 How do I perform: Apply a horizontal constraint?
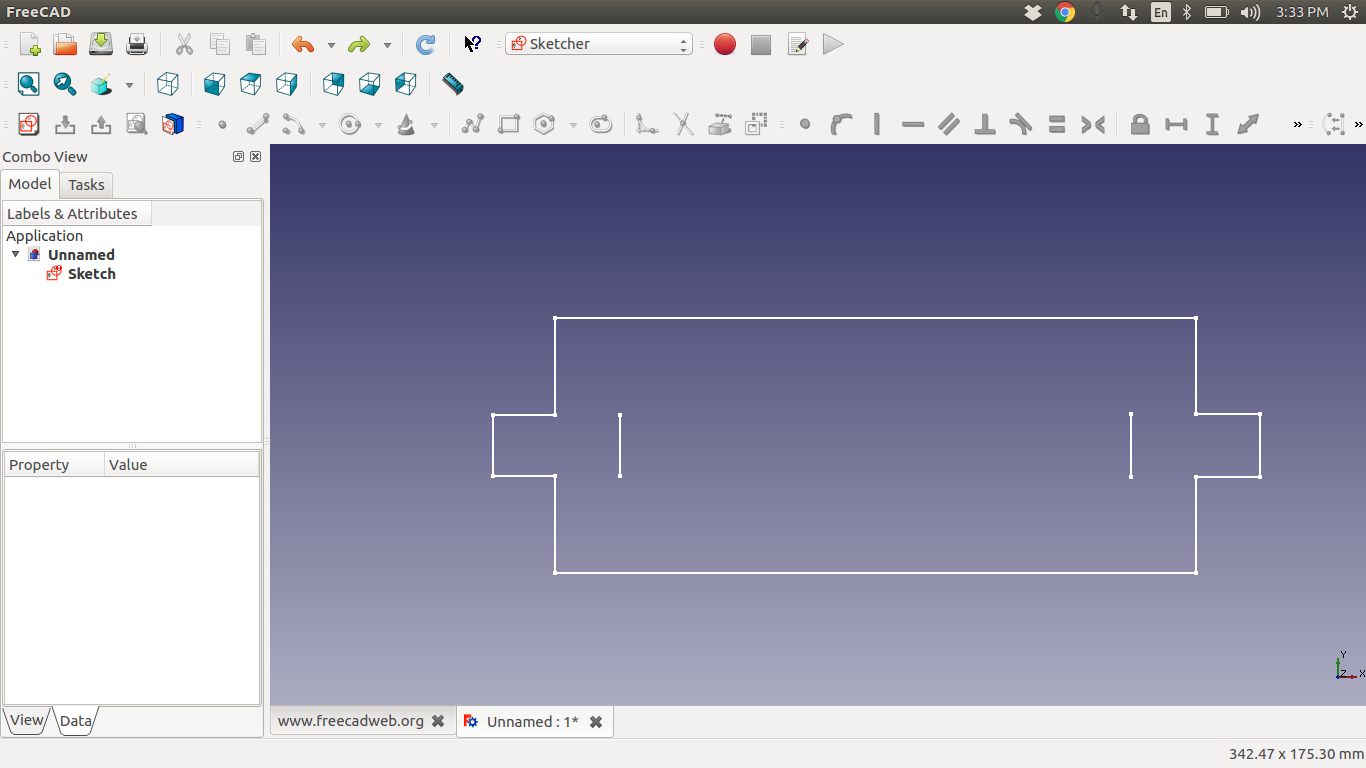click(912, 124)
